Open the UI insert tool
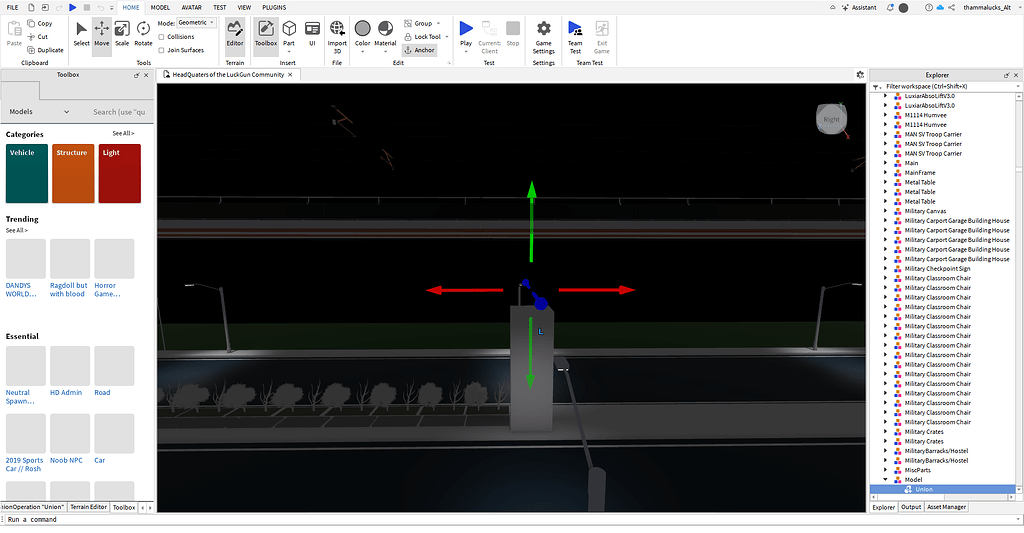1024x533 pixels. (x=312, y=34)
